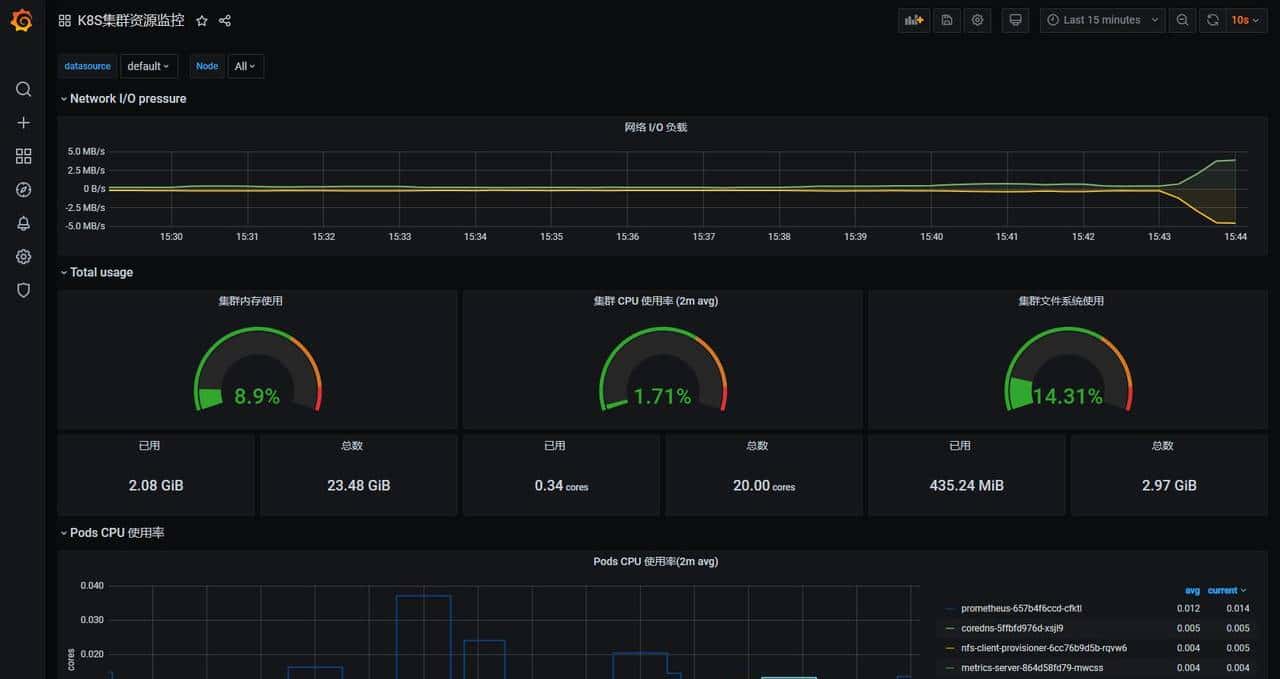Click the Create (+) icon in the sidebar
This screenshot has height=679, width=1280.
point(23,122)
